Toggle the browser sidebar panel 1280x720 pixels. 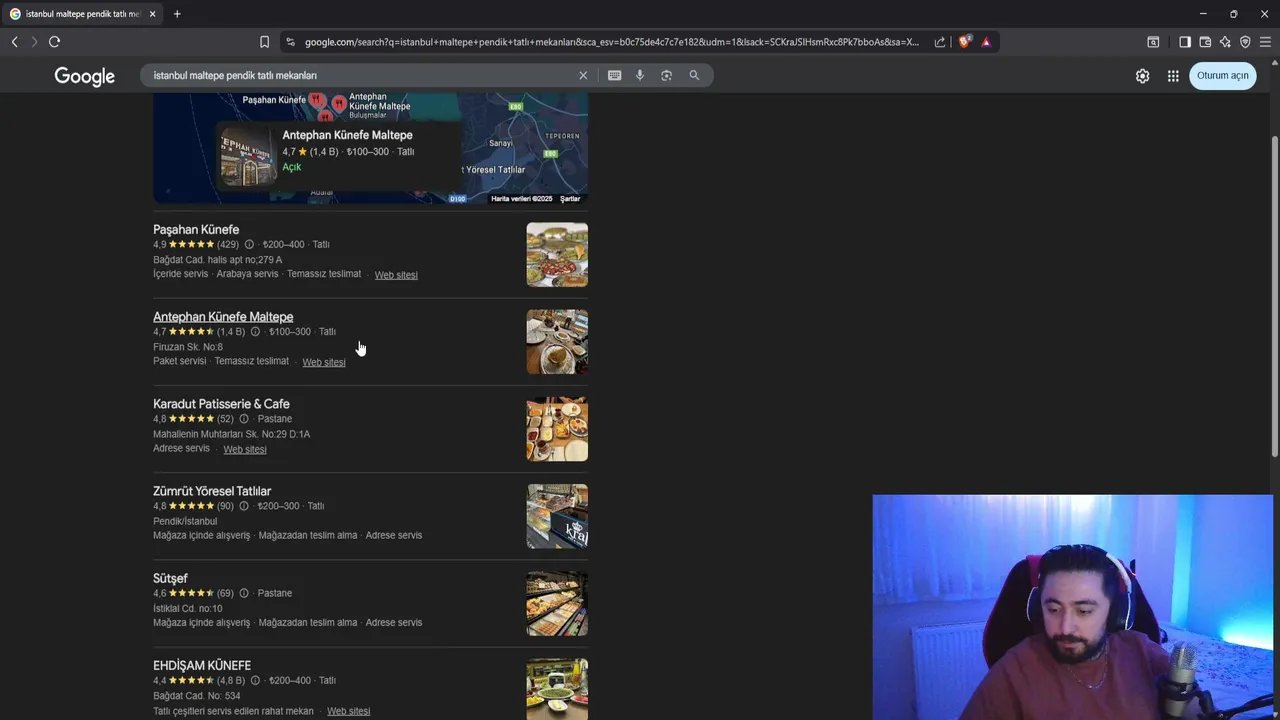coord(1185,42)
